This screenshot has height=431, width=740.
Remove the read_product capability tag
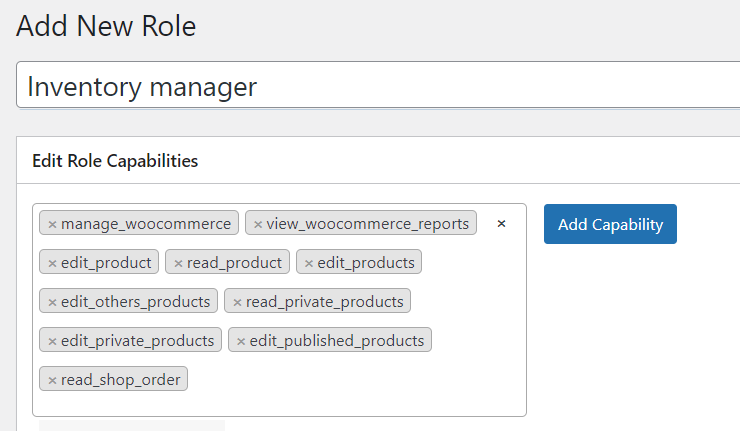178,263
